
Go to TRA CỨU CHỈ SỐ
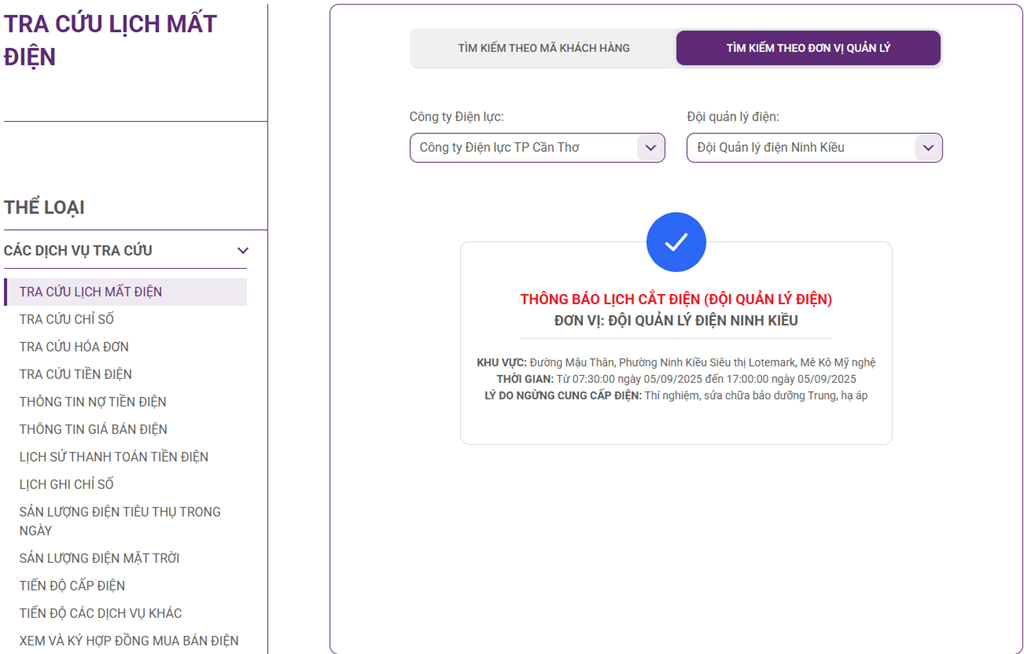pos(67,319)
